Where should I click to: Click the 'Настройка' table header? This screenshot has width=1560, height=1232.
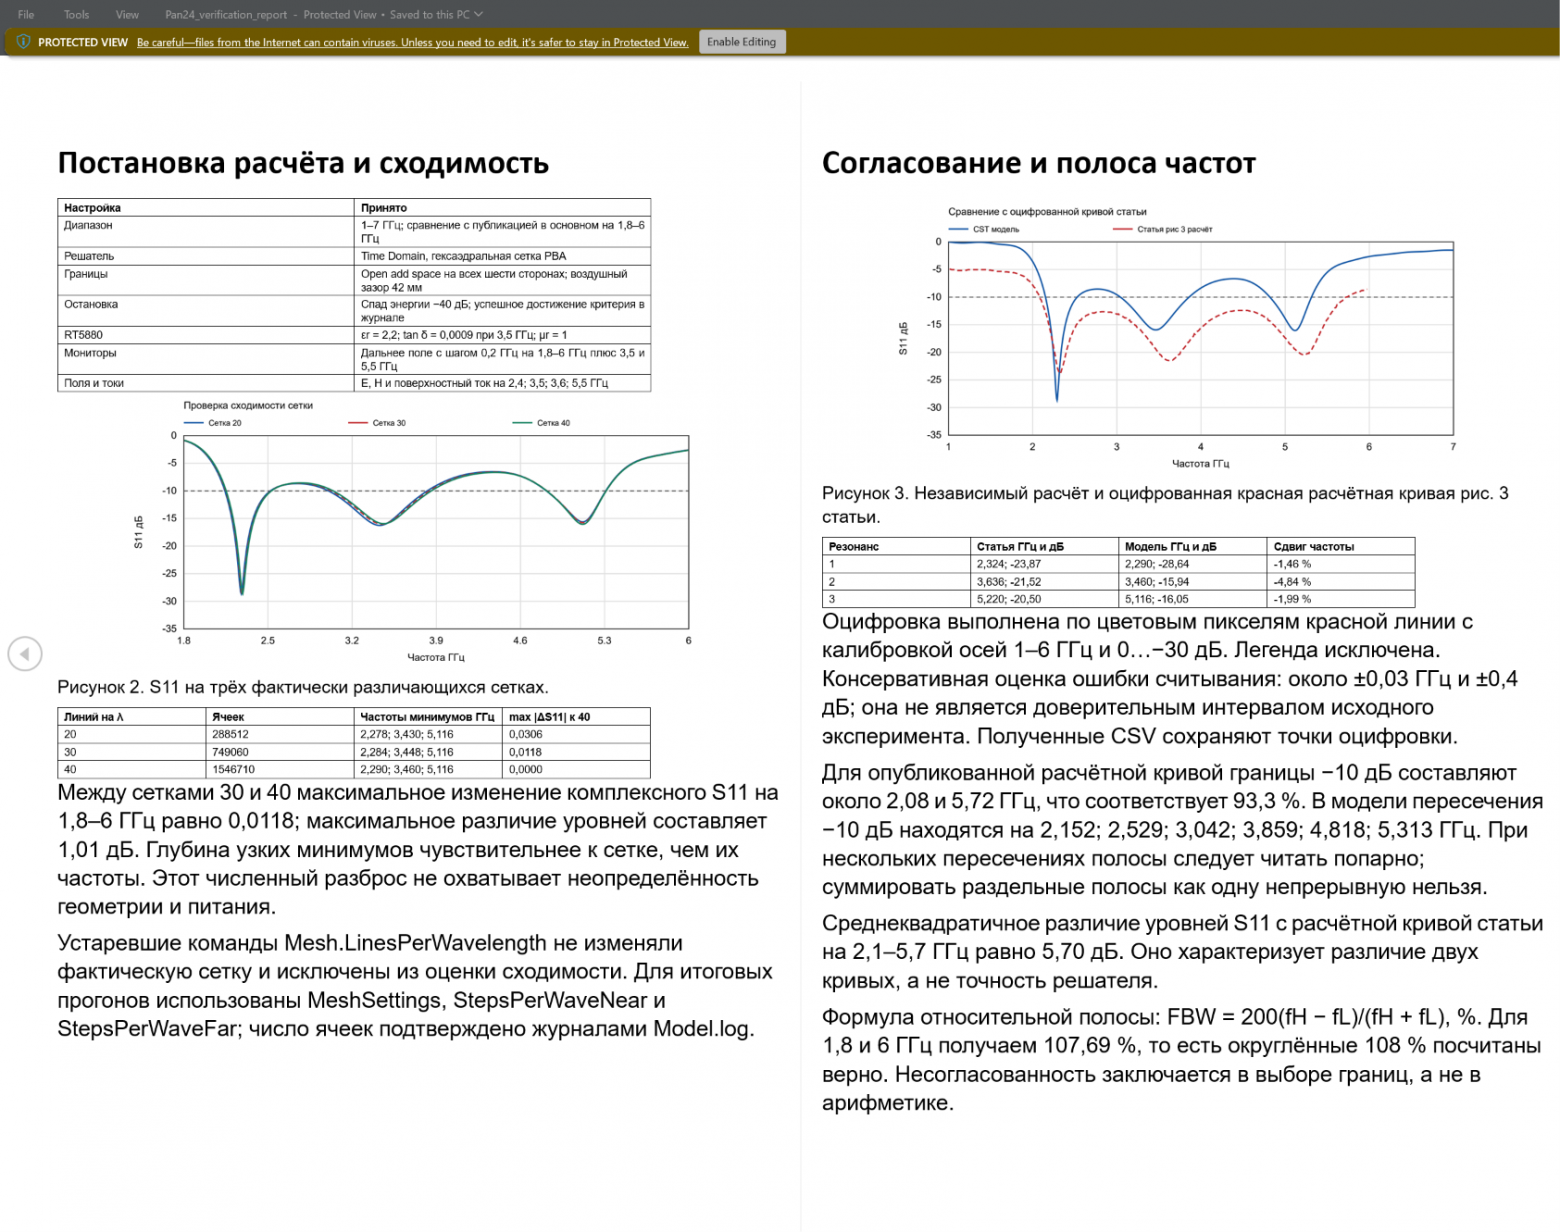click(206, 208)
